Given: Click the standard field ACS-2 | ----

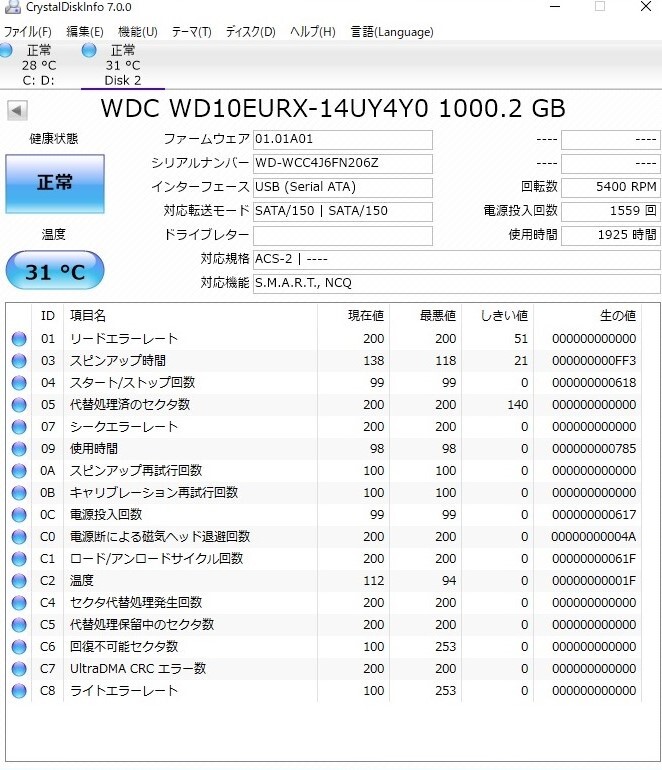Looking at the screenshot, I should tap(457, 260).
